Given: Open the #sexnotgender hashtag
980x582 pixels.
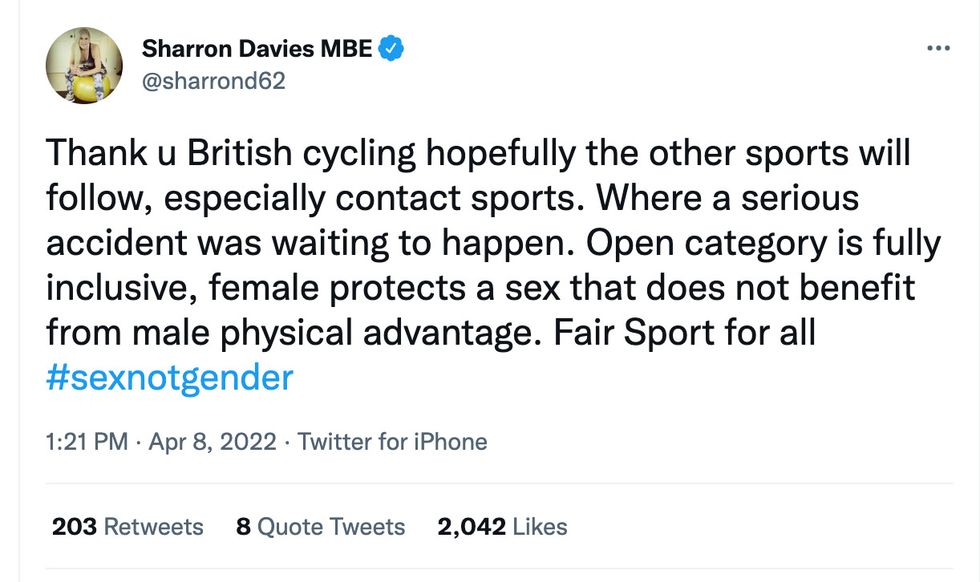Looking at the screenshot, I should coord(169,377).
